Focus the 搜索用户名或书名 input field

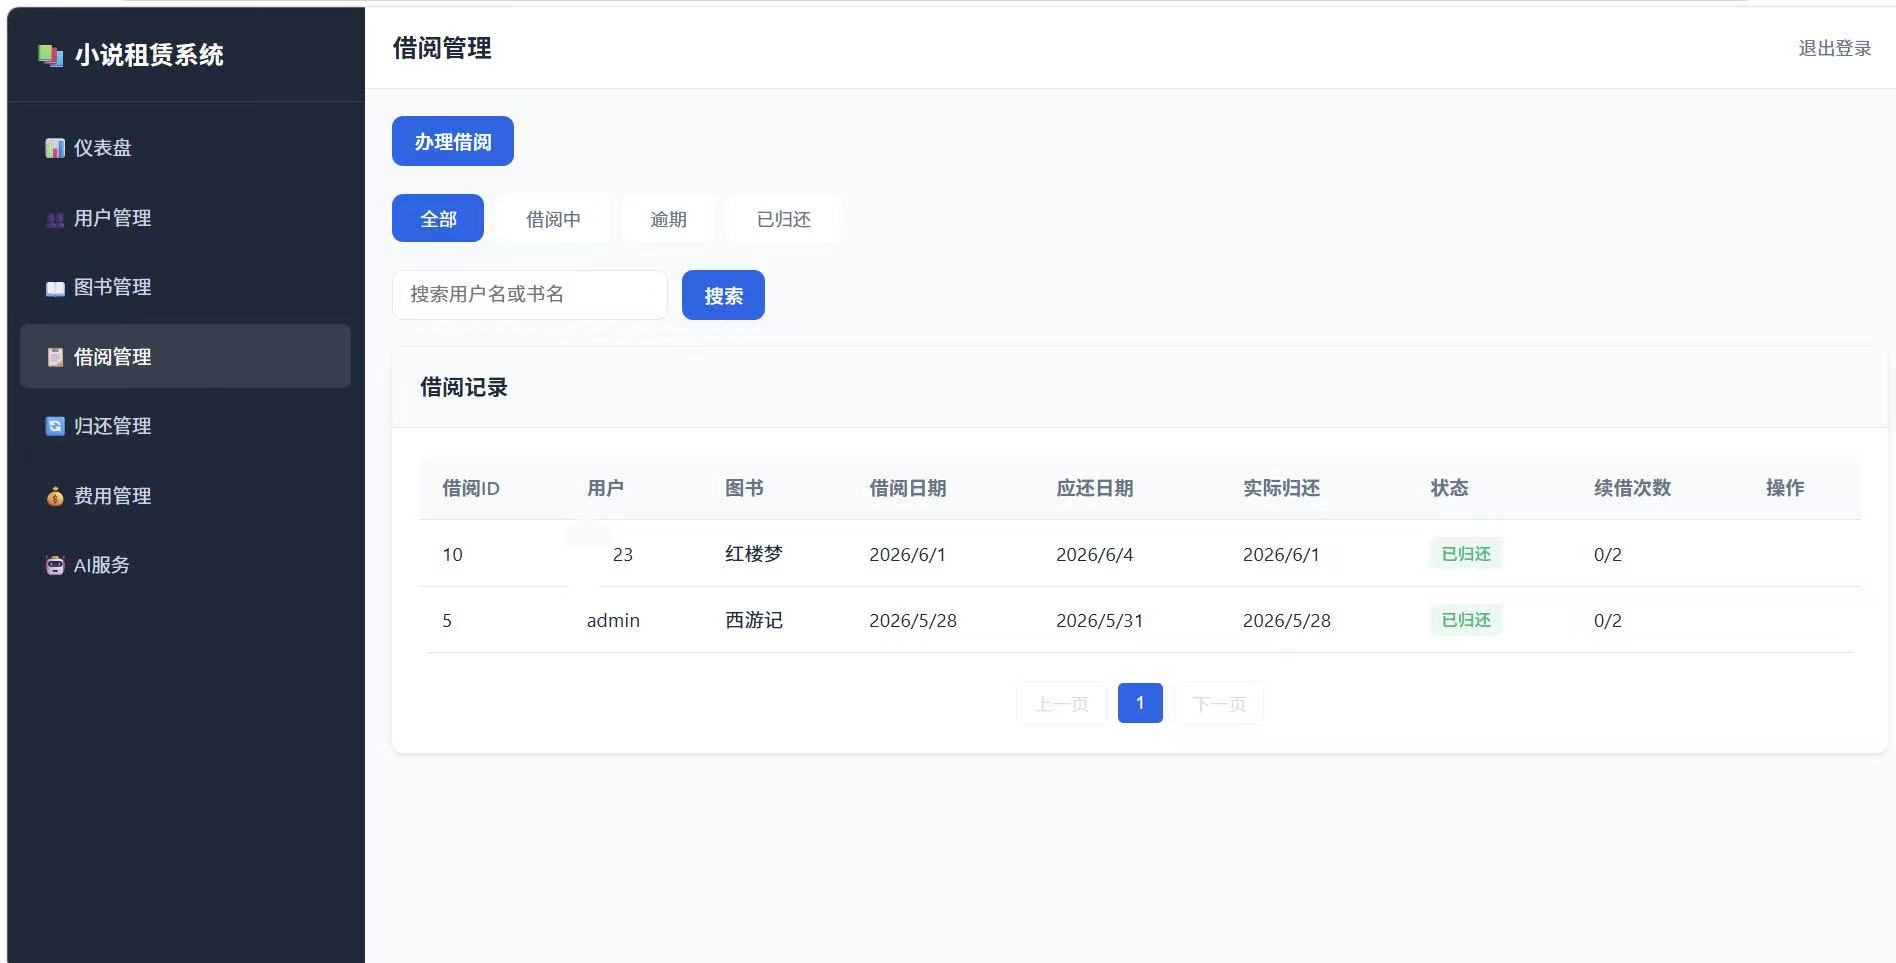530,295
